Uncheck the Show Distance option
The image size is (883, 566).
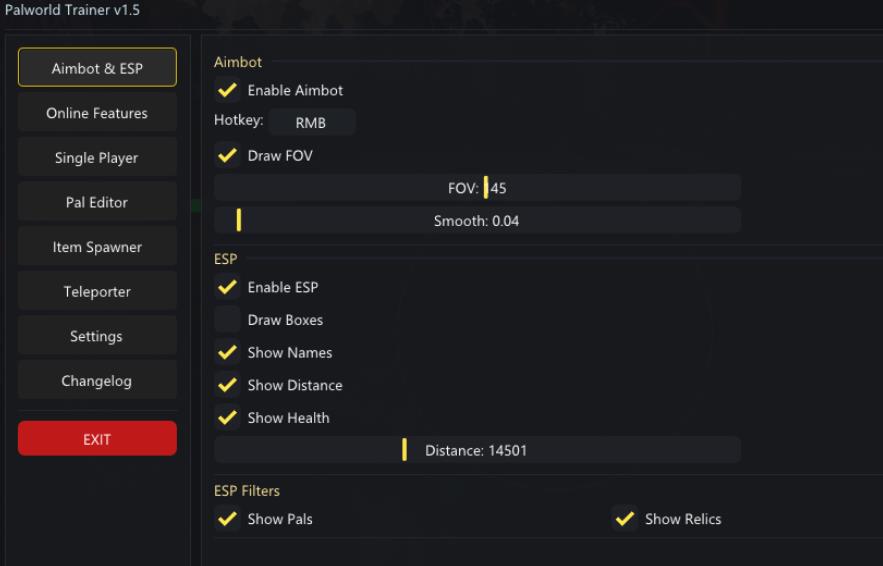(228, 385)
